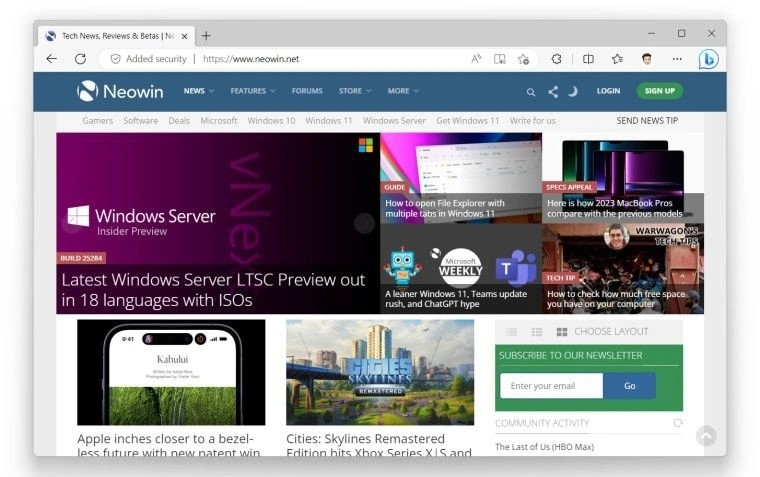Toggle dark mode with moon icon
760x477 pixels.
click(573, 91)
